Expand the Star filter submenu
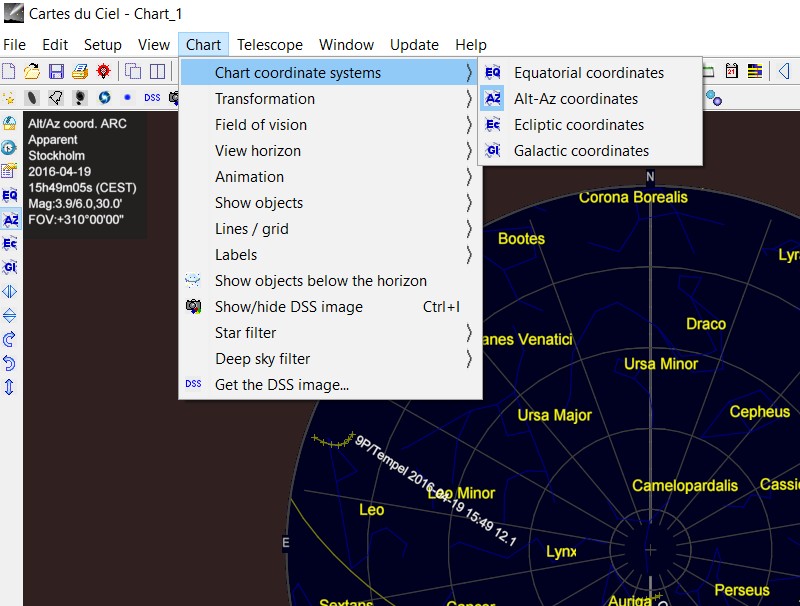This screenshot has width=800, height=606. (329, 333)
